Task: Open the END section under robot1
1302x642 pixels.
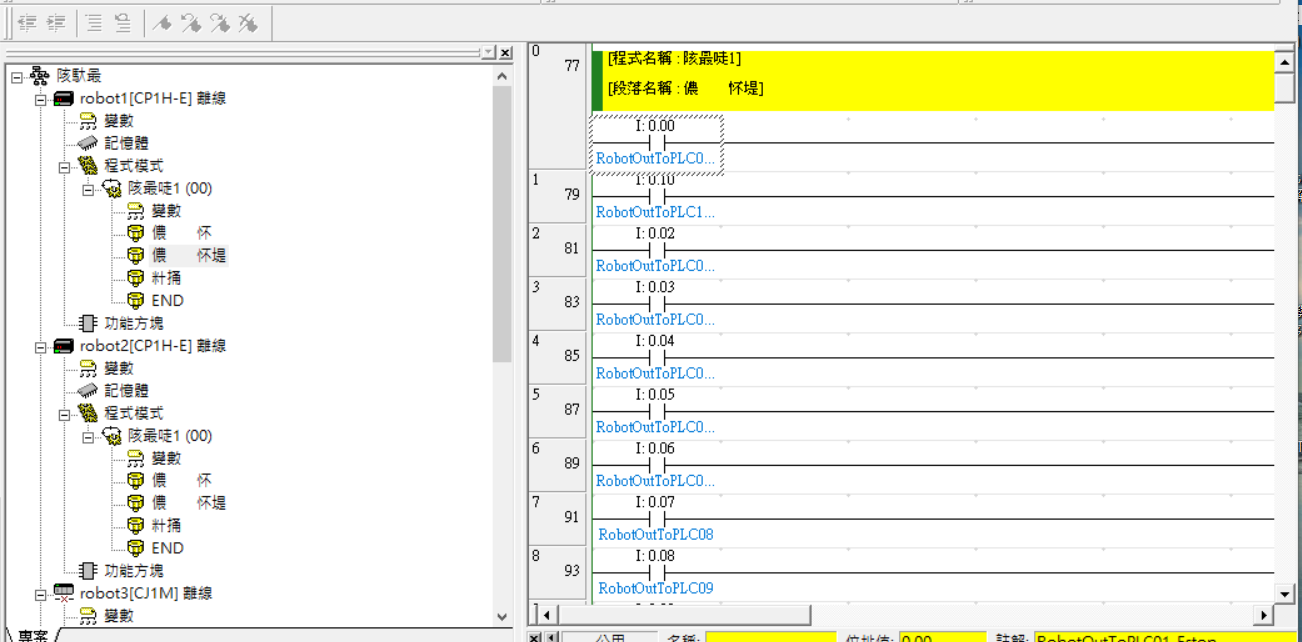Action: 135,300
